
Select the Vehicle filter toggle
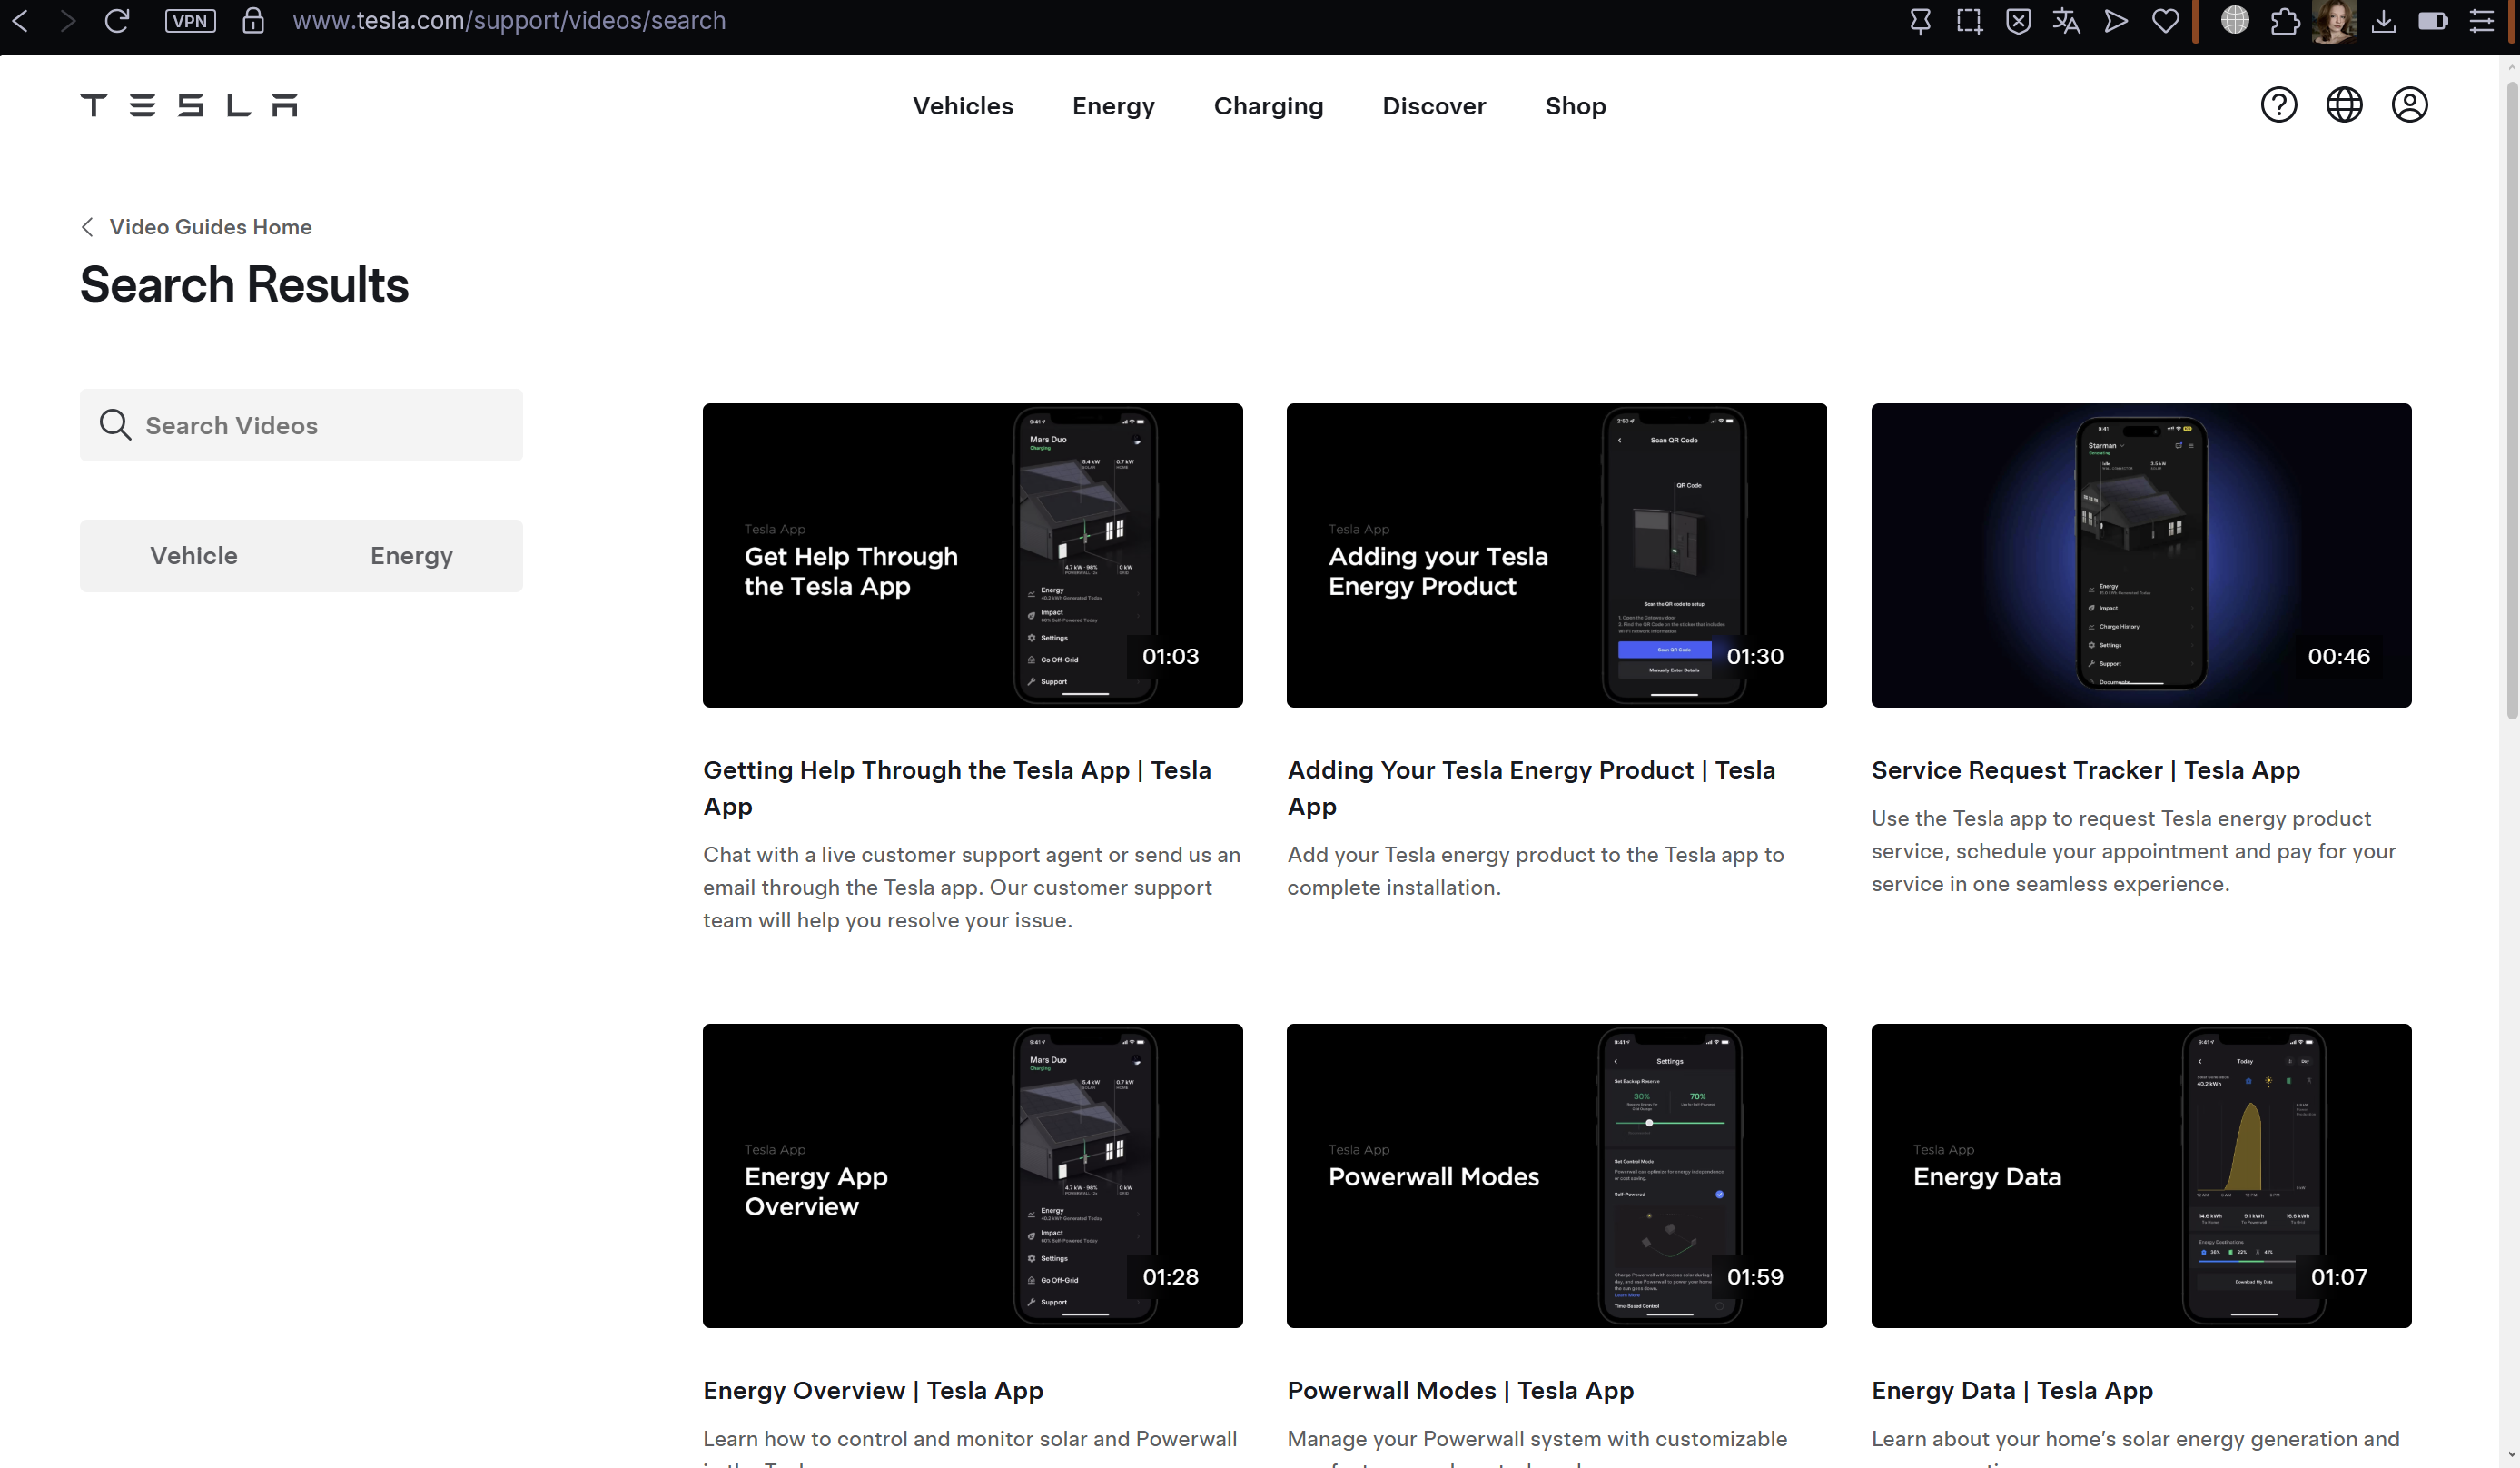tap(194, 555)
